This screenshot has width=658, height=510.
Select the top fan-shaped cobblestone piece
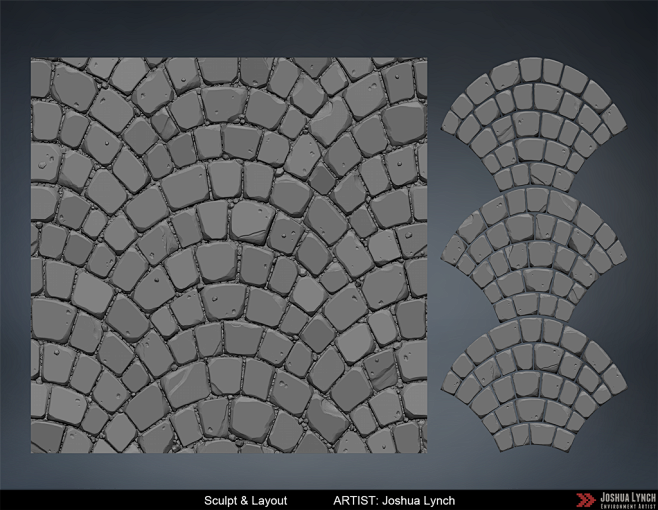coord(534,124)
